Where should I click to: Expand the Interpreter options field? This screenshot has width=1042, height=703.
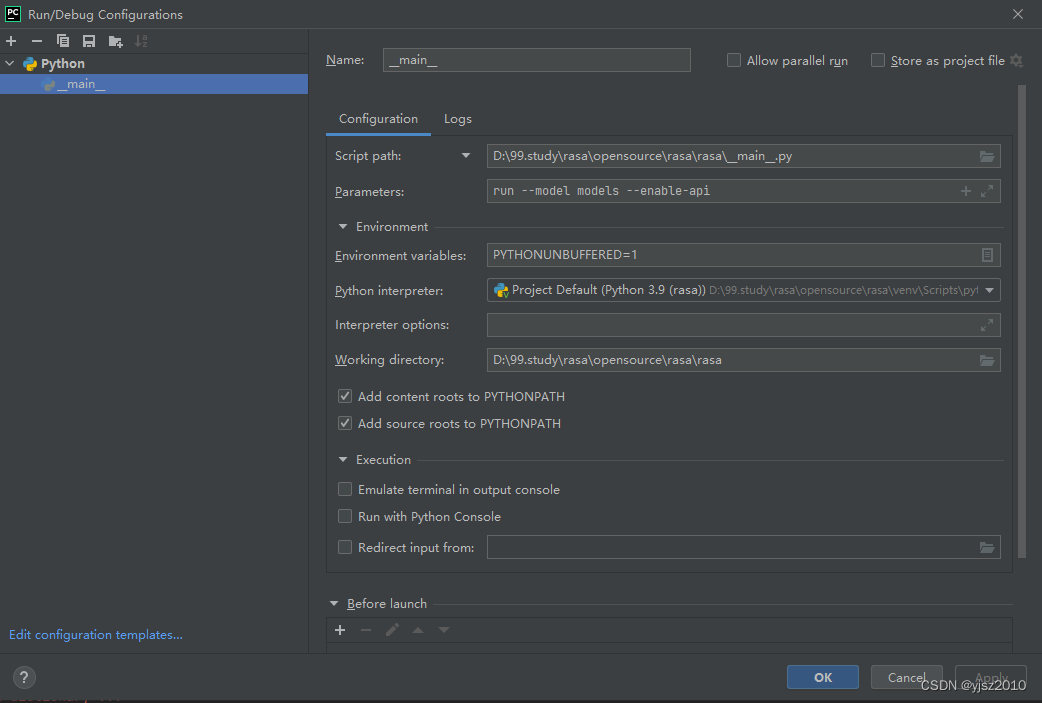[987, 325]
